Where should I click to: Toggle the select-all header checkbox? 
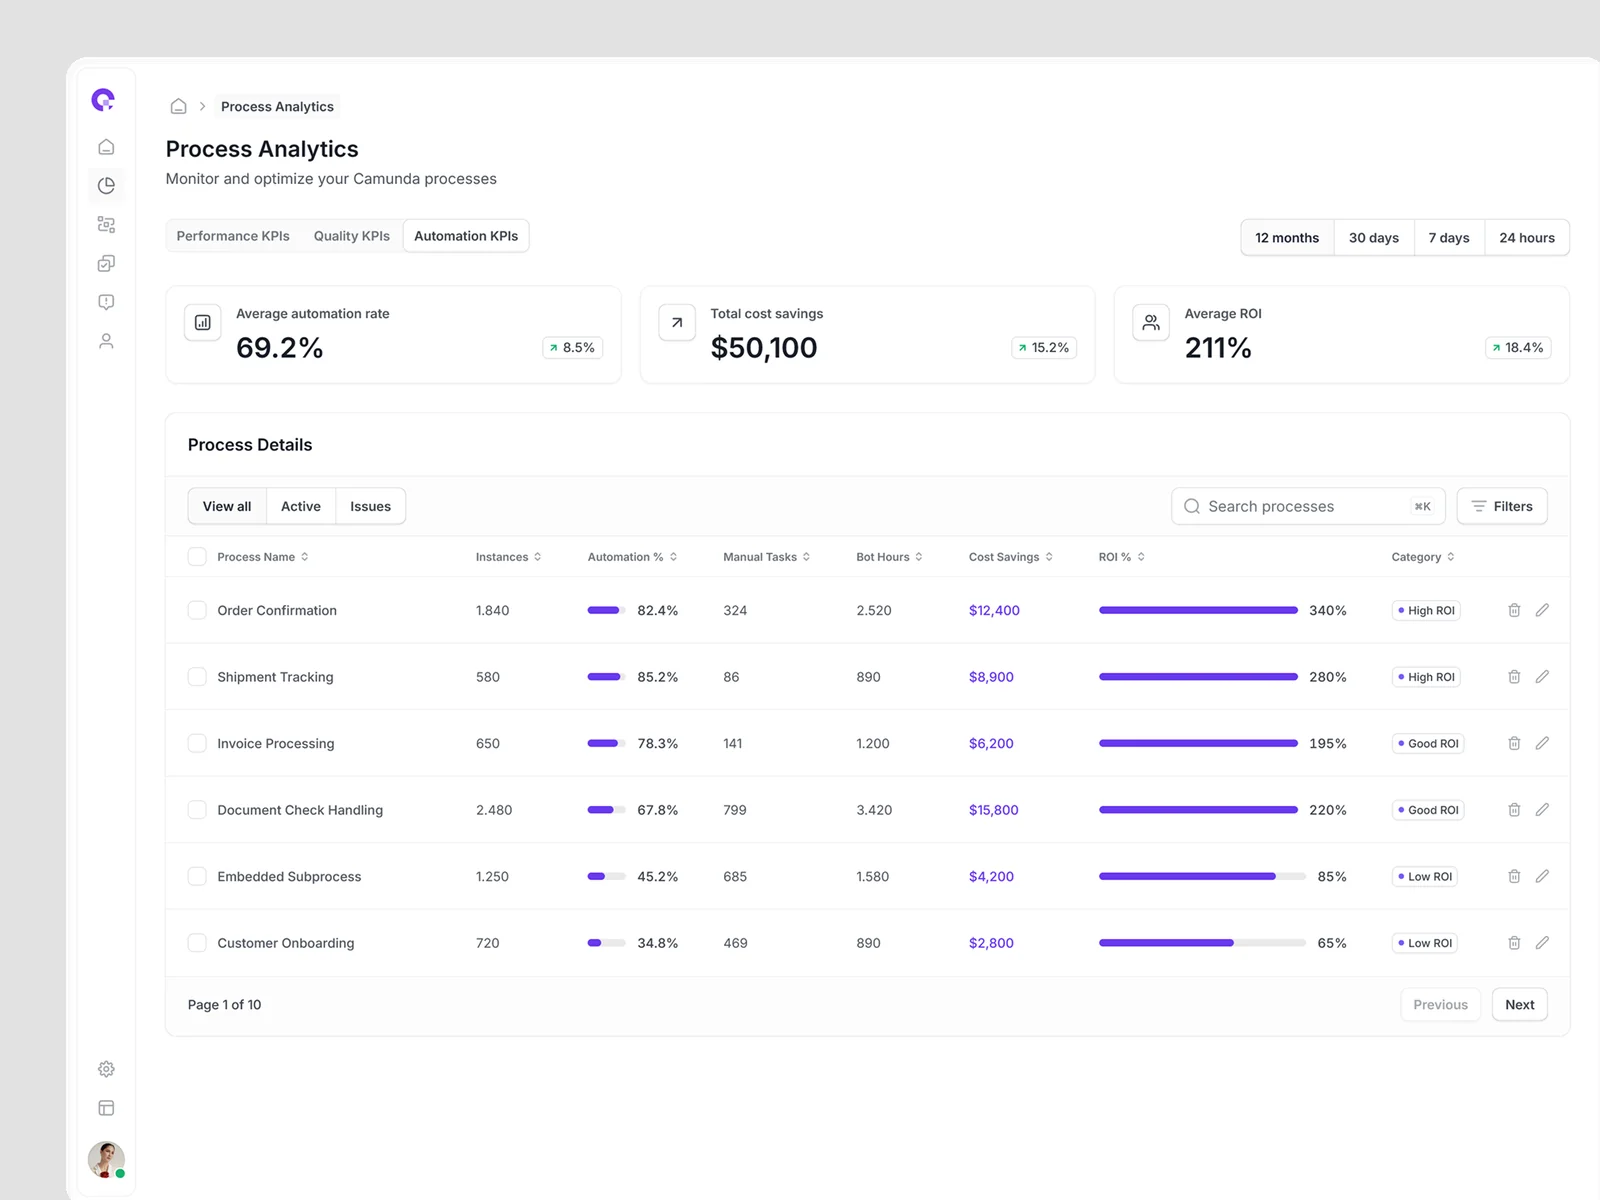click(x=197, y=557)
